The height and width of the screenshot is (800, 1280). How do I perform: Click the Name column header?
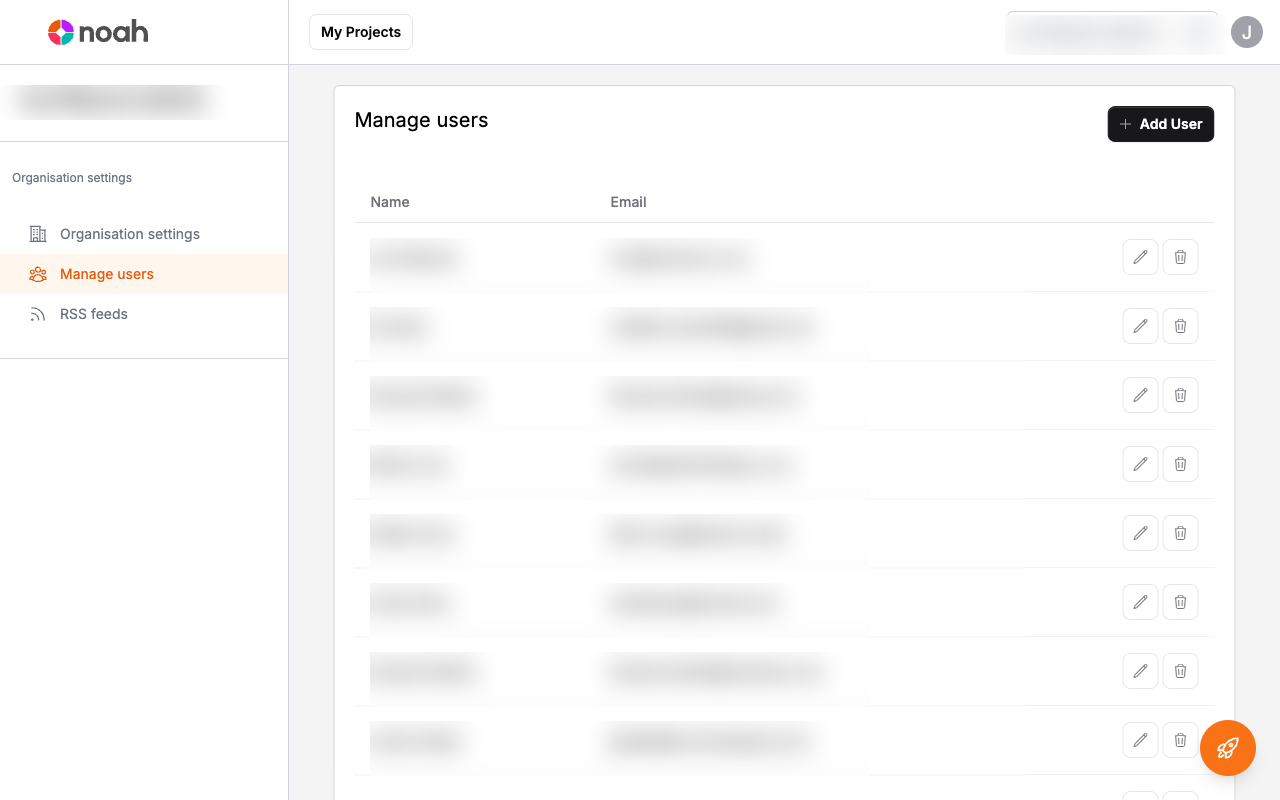pos(390,202)
